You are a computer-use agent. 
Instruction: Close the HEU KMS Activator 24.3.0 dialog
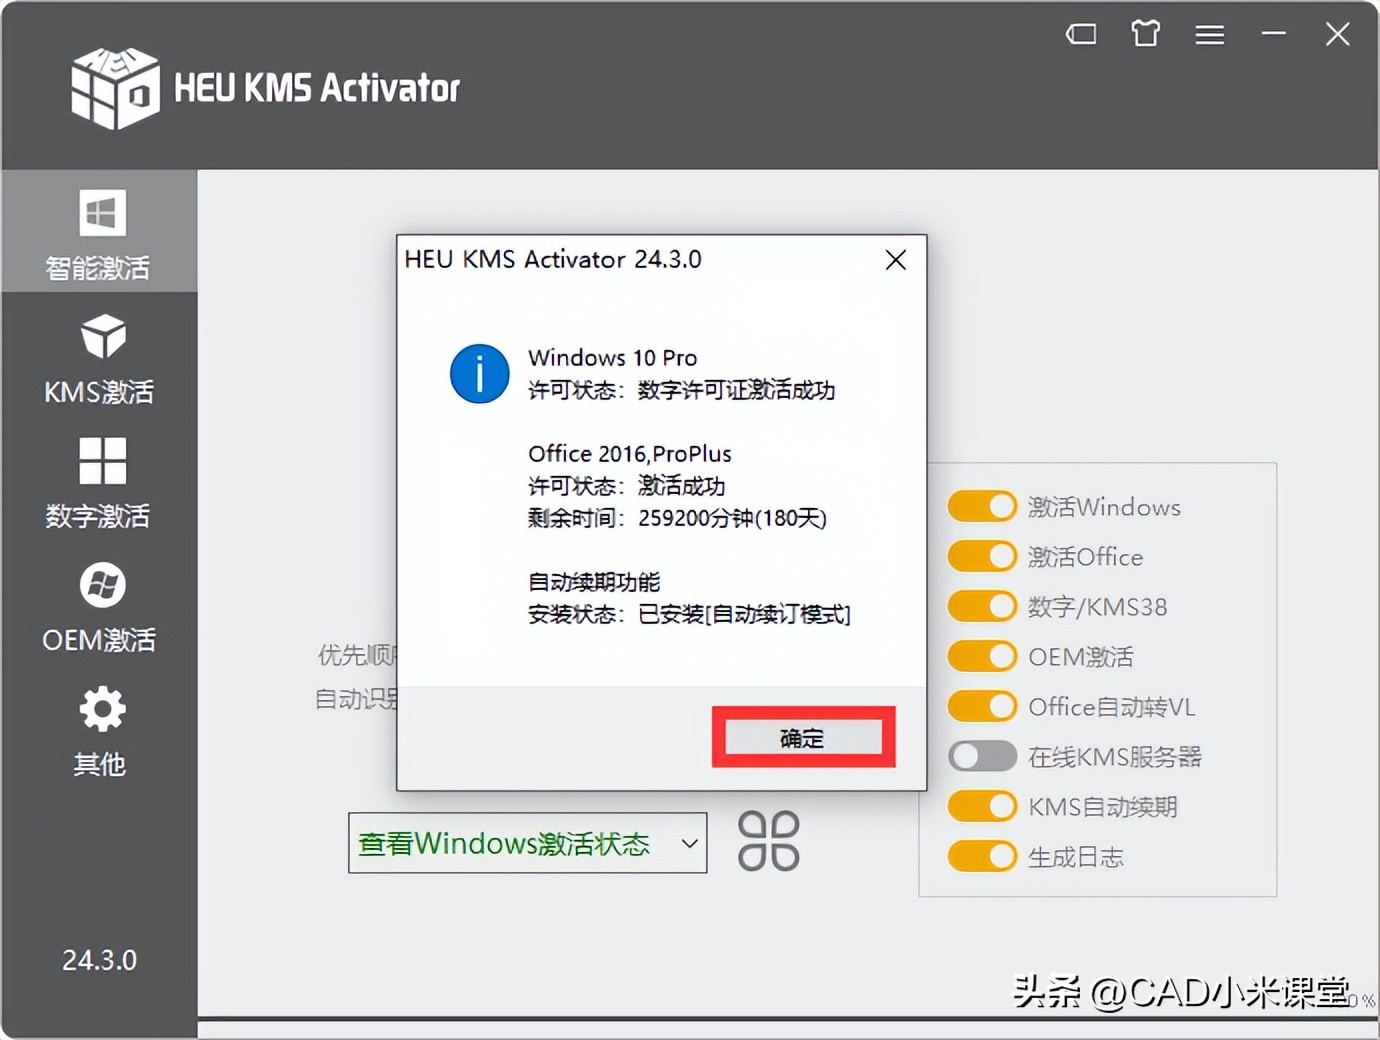(x=896, y=260)
